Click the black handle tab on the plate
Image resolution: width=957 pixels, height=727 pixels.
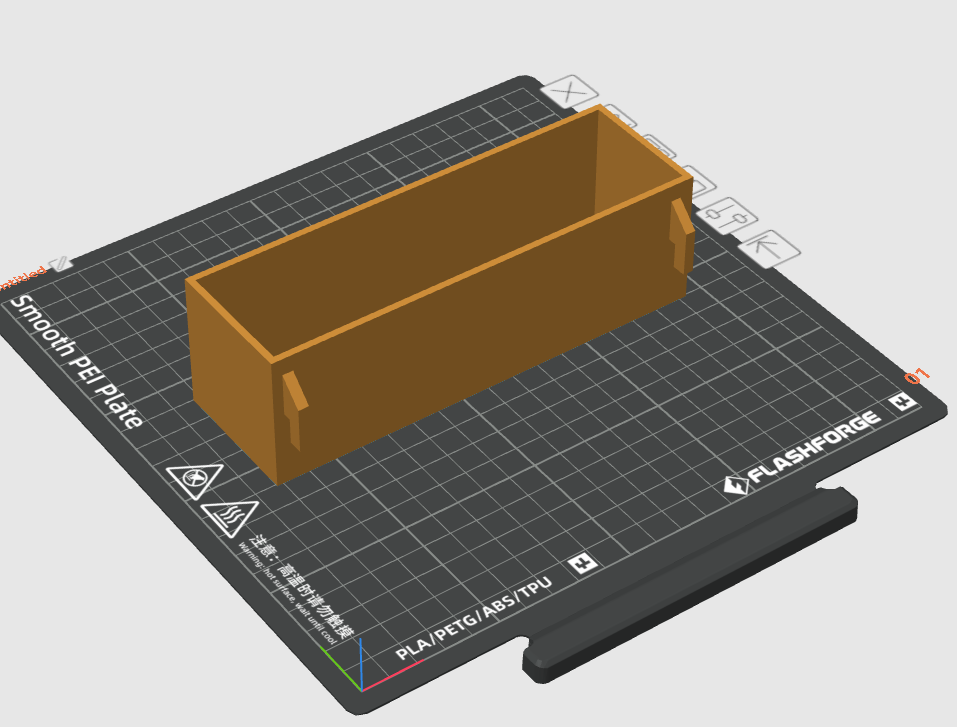pyautogui.click(x=690, y=585)
